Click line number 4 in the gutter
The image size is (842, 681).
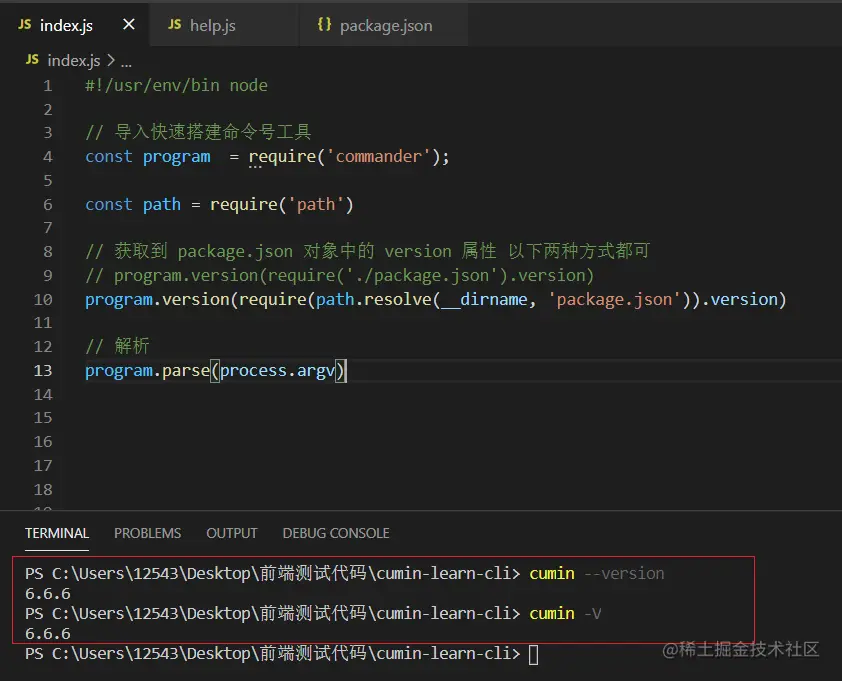pyautogui.click(x=48, y=157)
